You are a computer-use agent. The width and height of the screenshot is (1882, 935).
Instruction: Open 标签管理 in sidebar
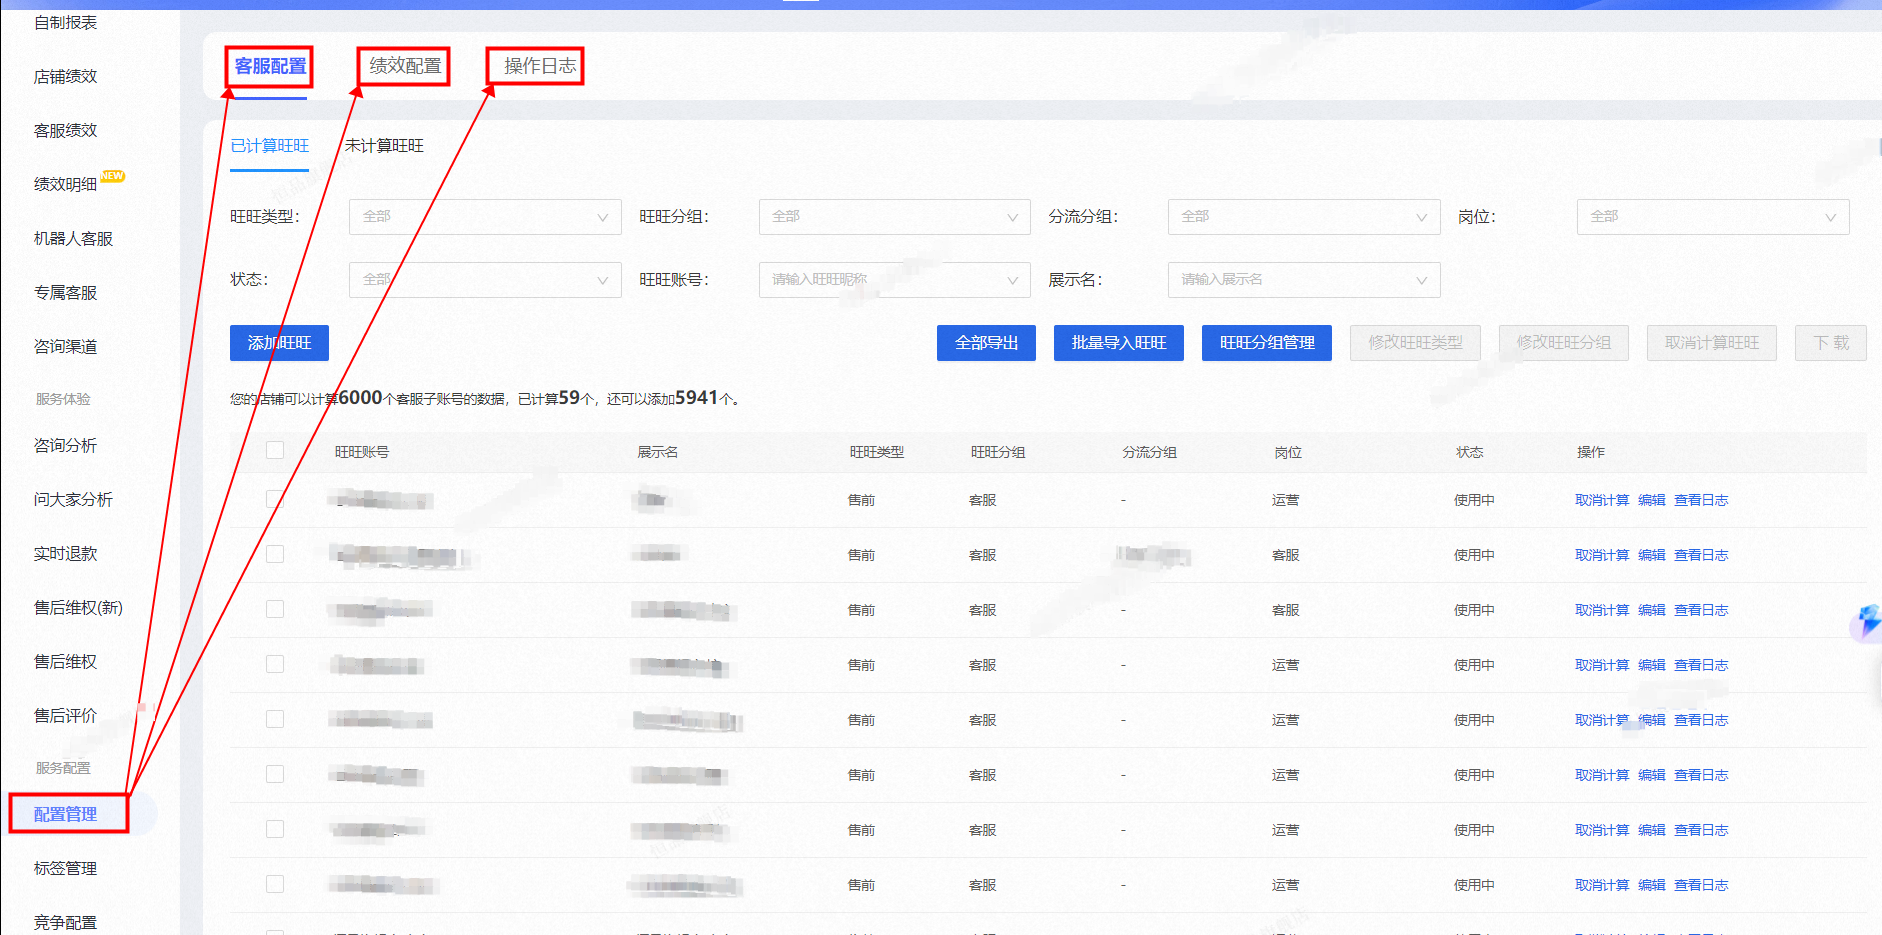click(65, 868)
